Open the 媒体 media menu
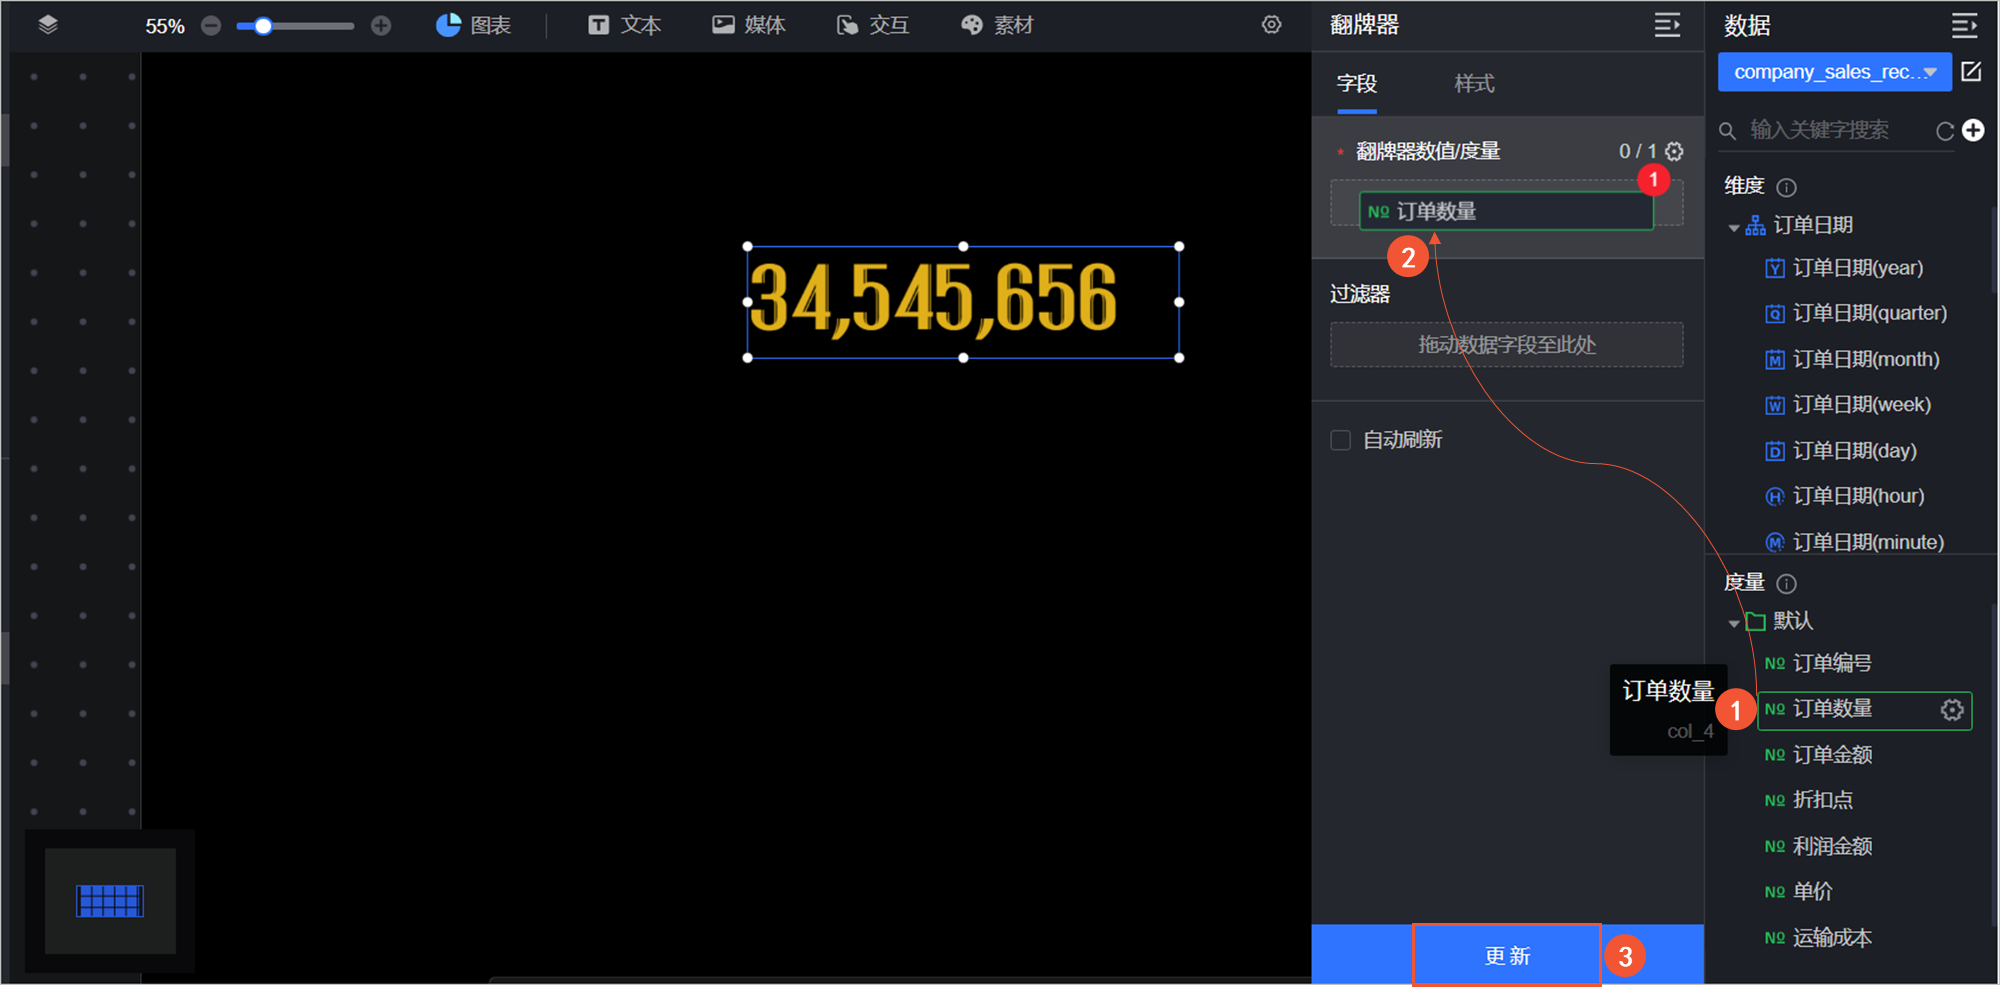 coord(748,25)
